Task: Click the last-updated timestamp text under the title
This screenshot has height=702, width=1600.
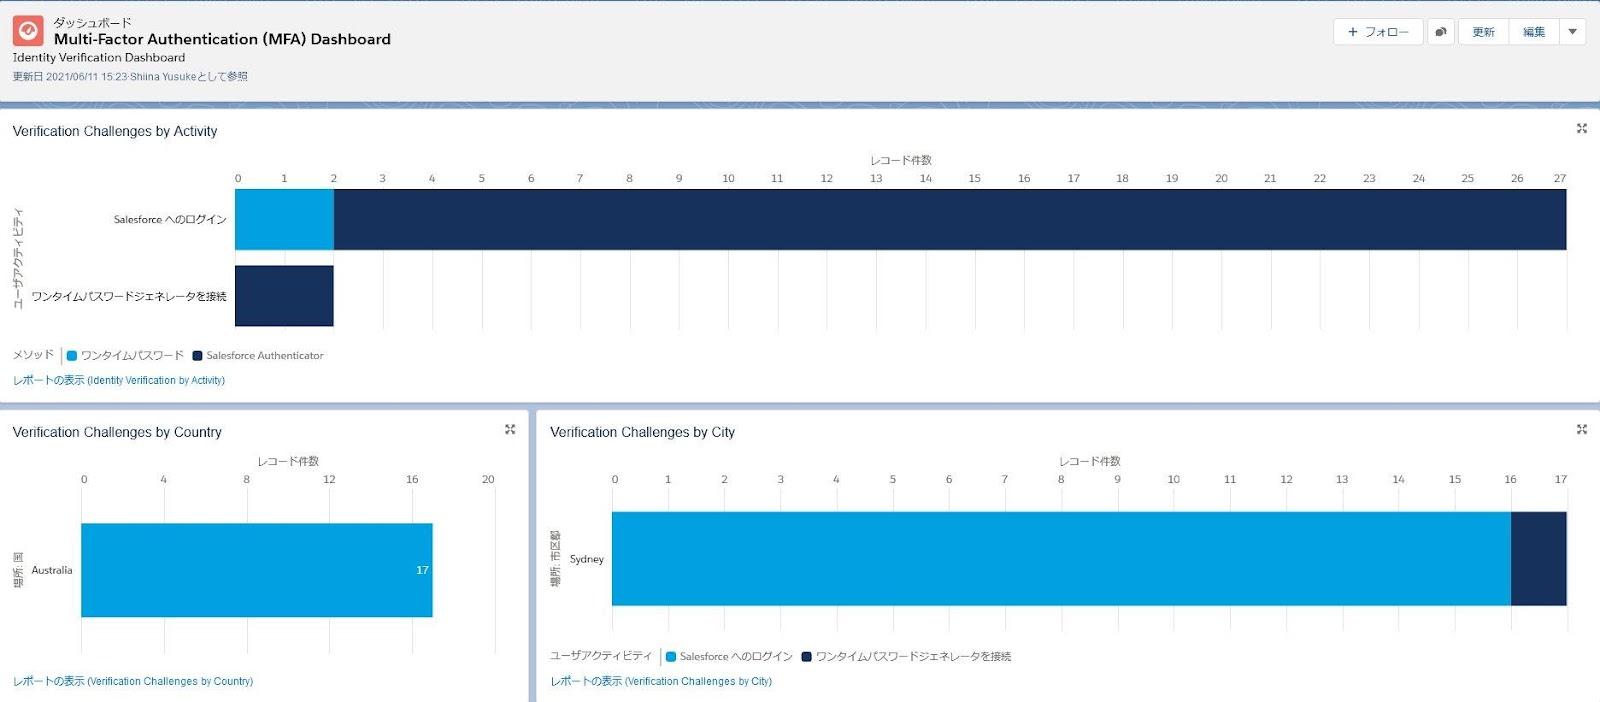Action: coord(130,77)
